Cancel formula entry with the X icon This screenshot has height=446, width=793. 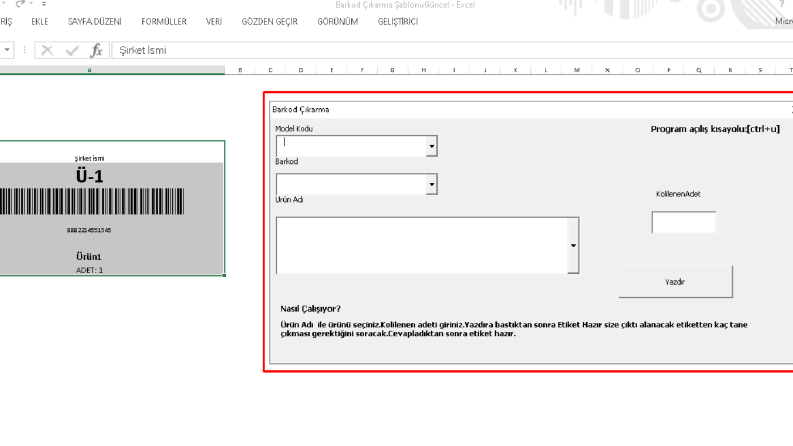(x=47, y=50)
